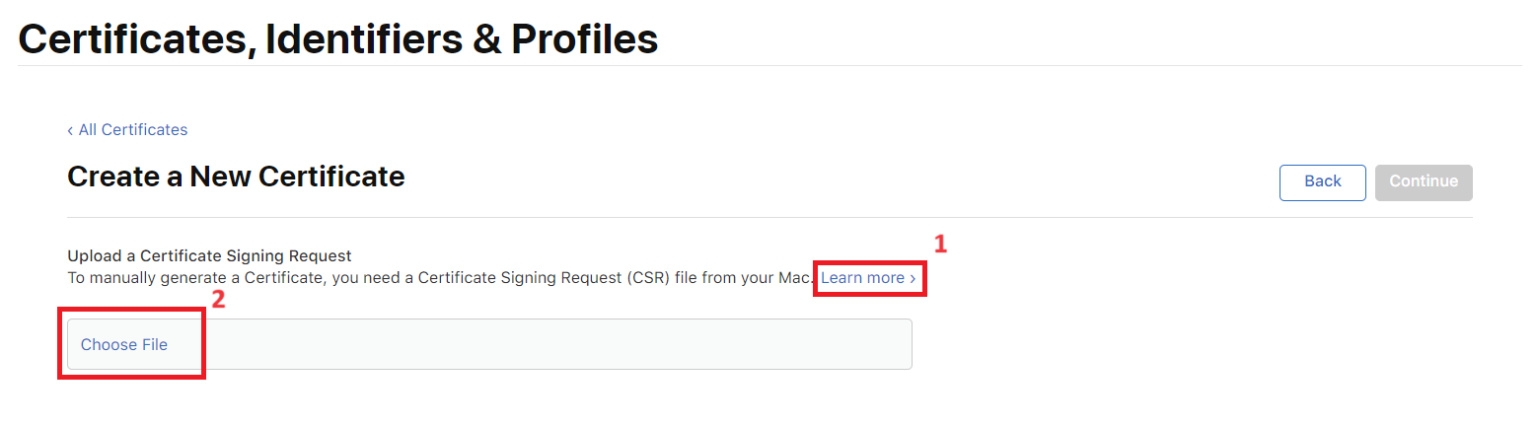
Task: Click Choose File to upload a CSR
Action: pyautogui.click(x=124, y=345)
